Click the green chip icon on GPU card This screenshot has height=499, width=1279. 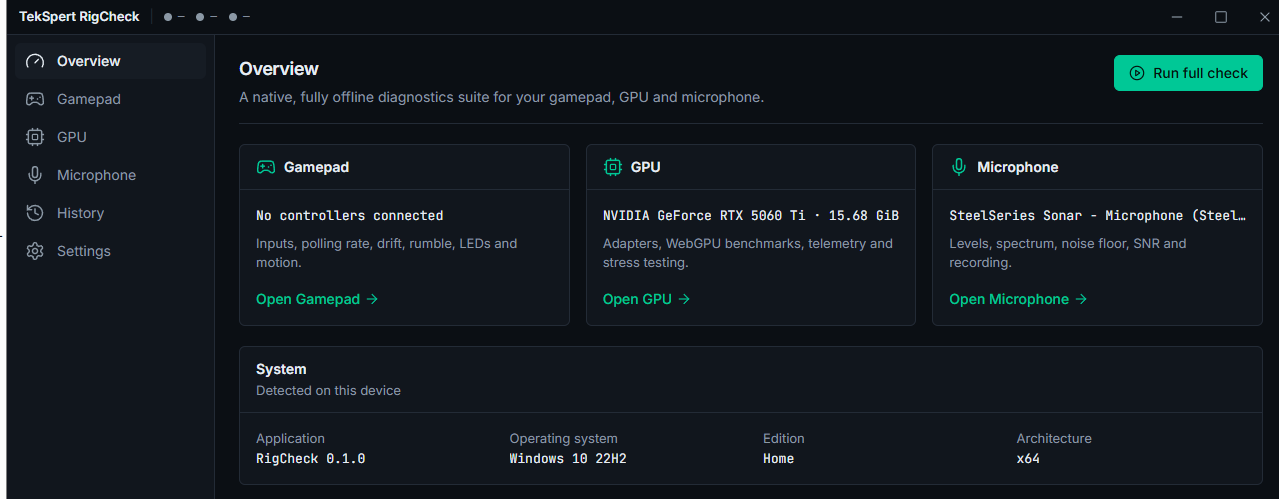(x=613, y=167)
